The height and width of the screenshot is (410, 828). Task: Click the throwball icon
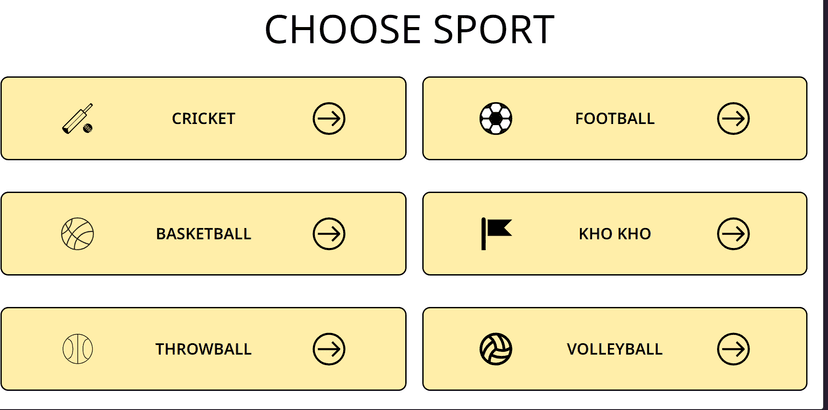(78, 349)
